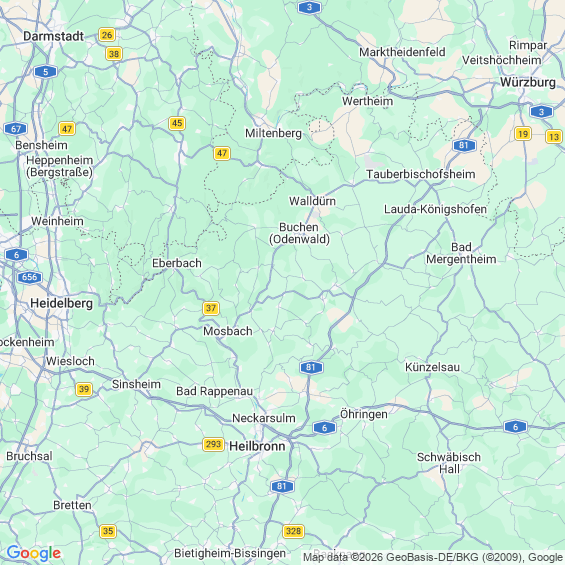
Task: Click the A81 shield near Tauberbischofsheim
Action: 464,145
